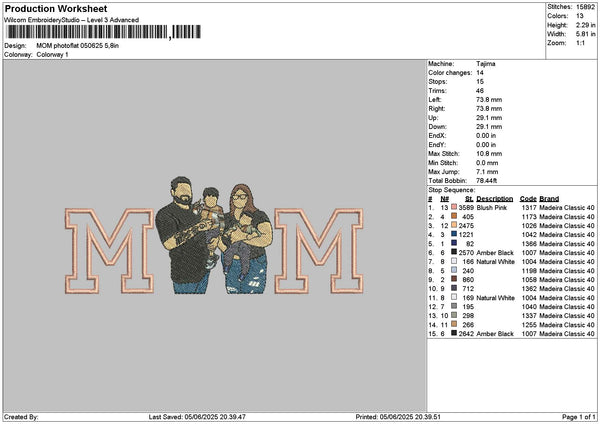Screen dimensions: 600x424
Task: Click the 'Page 1 of 1' footer text
Action: tap(579, 417)
